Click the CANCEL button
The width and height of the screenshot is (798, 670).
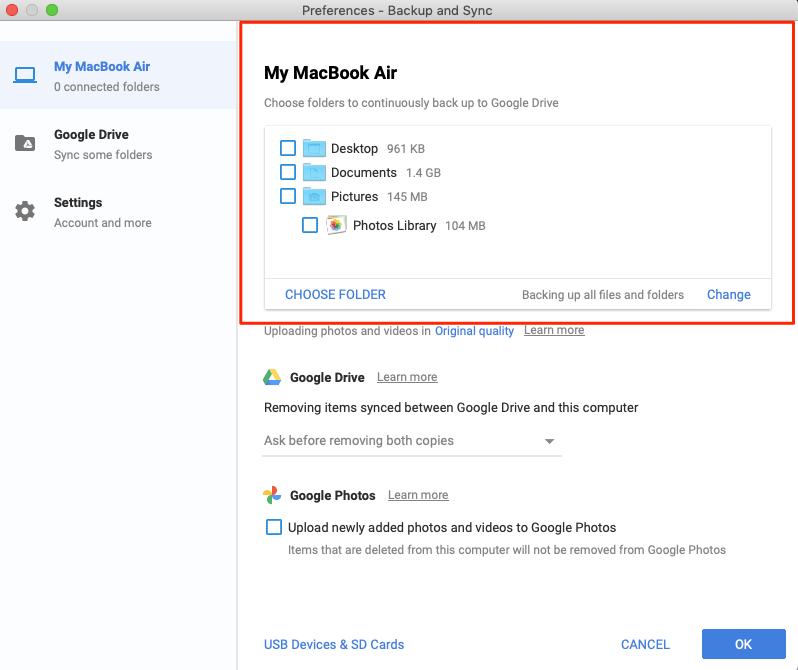click(x=645, y=644)
